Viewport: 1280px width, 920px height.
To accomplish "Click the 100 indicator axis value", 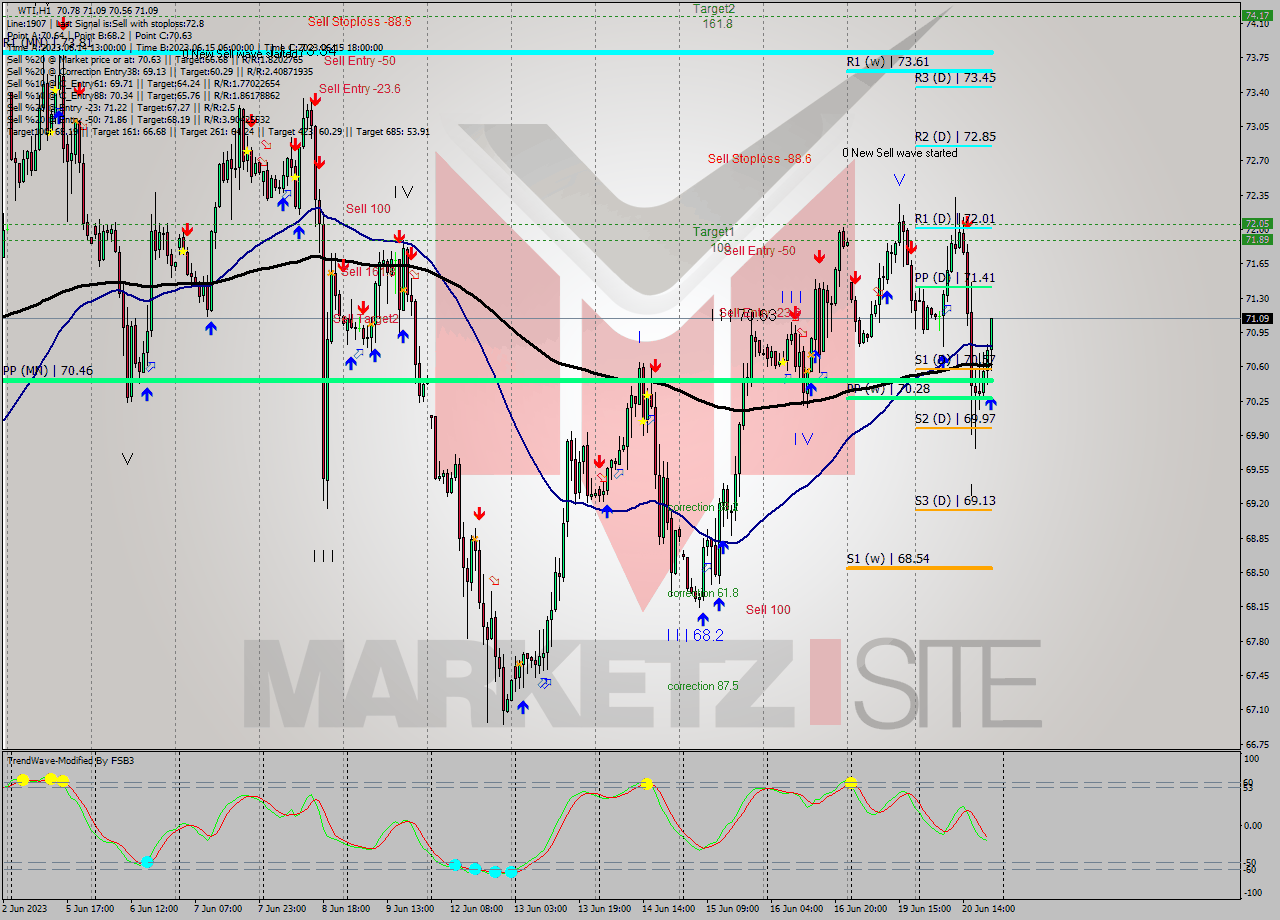I will click(x=1252, y=760).
